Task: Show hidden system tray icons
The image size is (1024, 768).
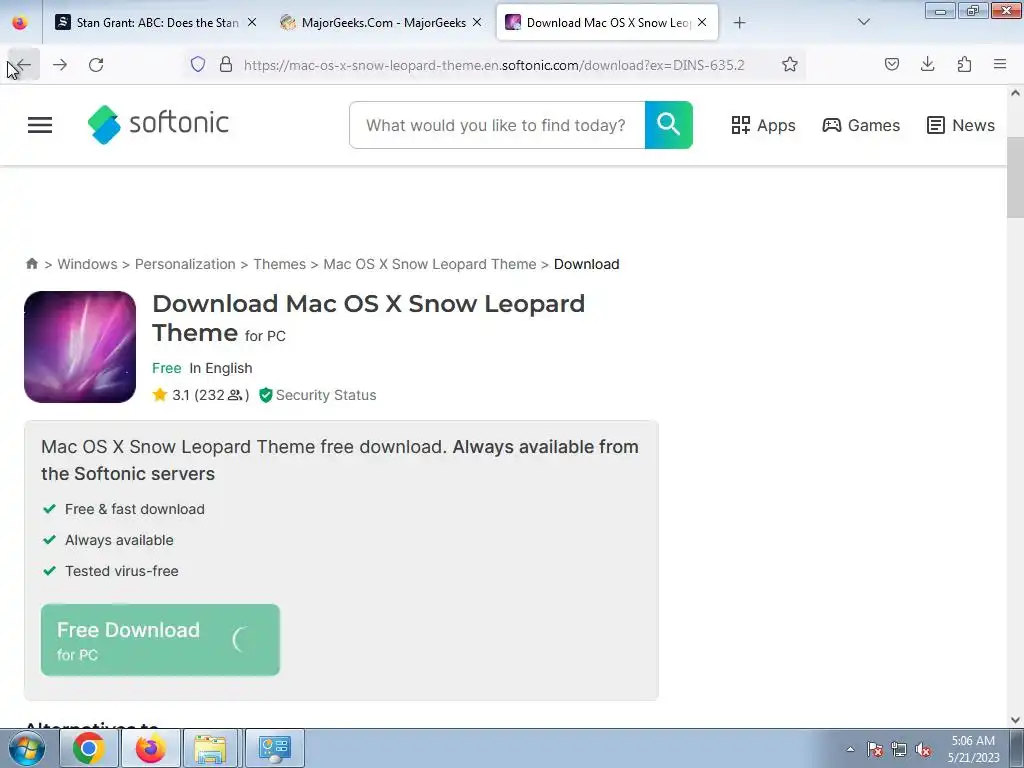Action: [x=850, y=749]
